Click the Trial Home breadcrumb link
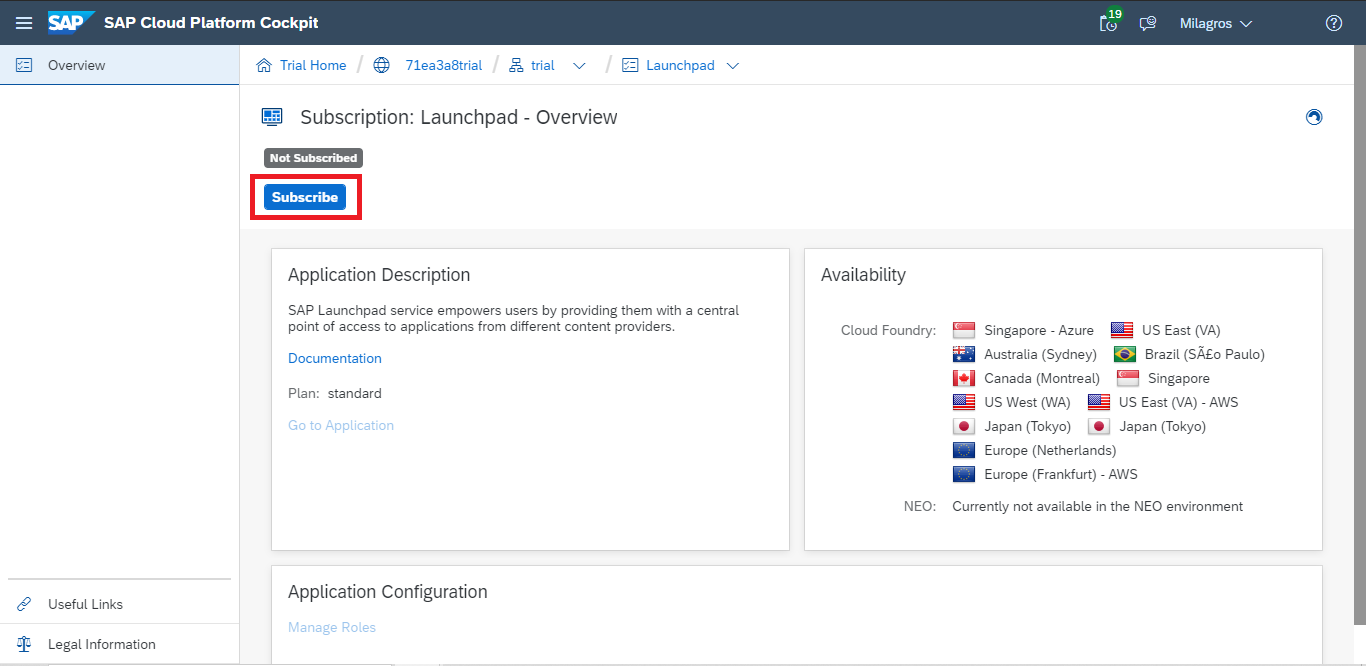The width and height of the screenshot is (1366, 666). (312, 65)
